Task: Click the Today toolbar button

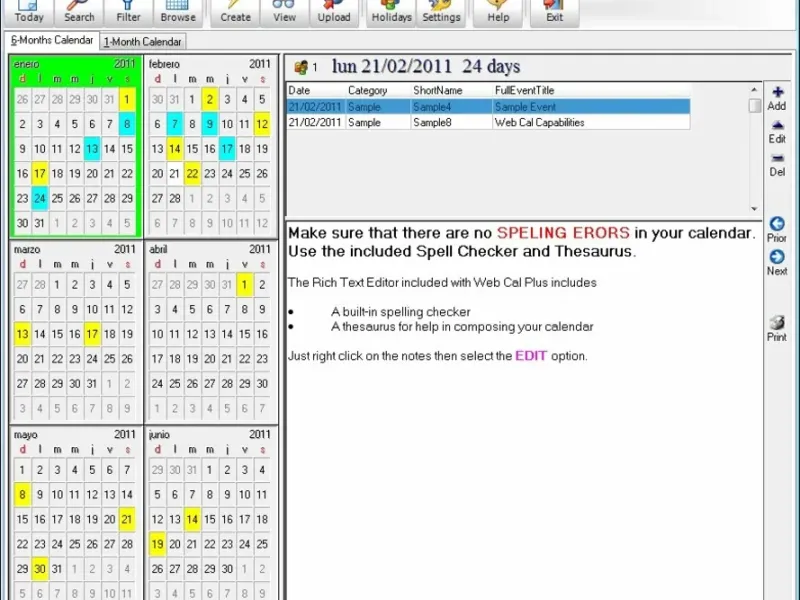Action: (x=29, y=12)
